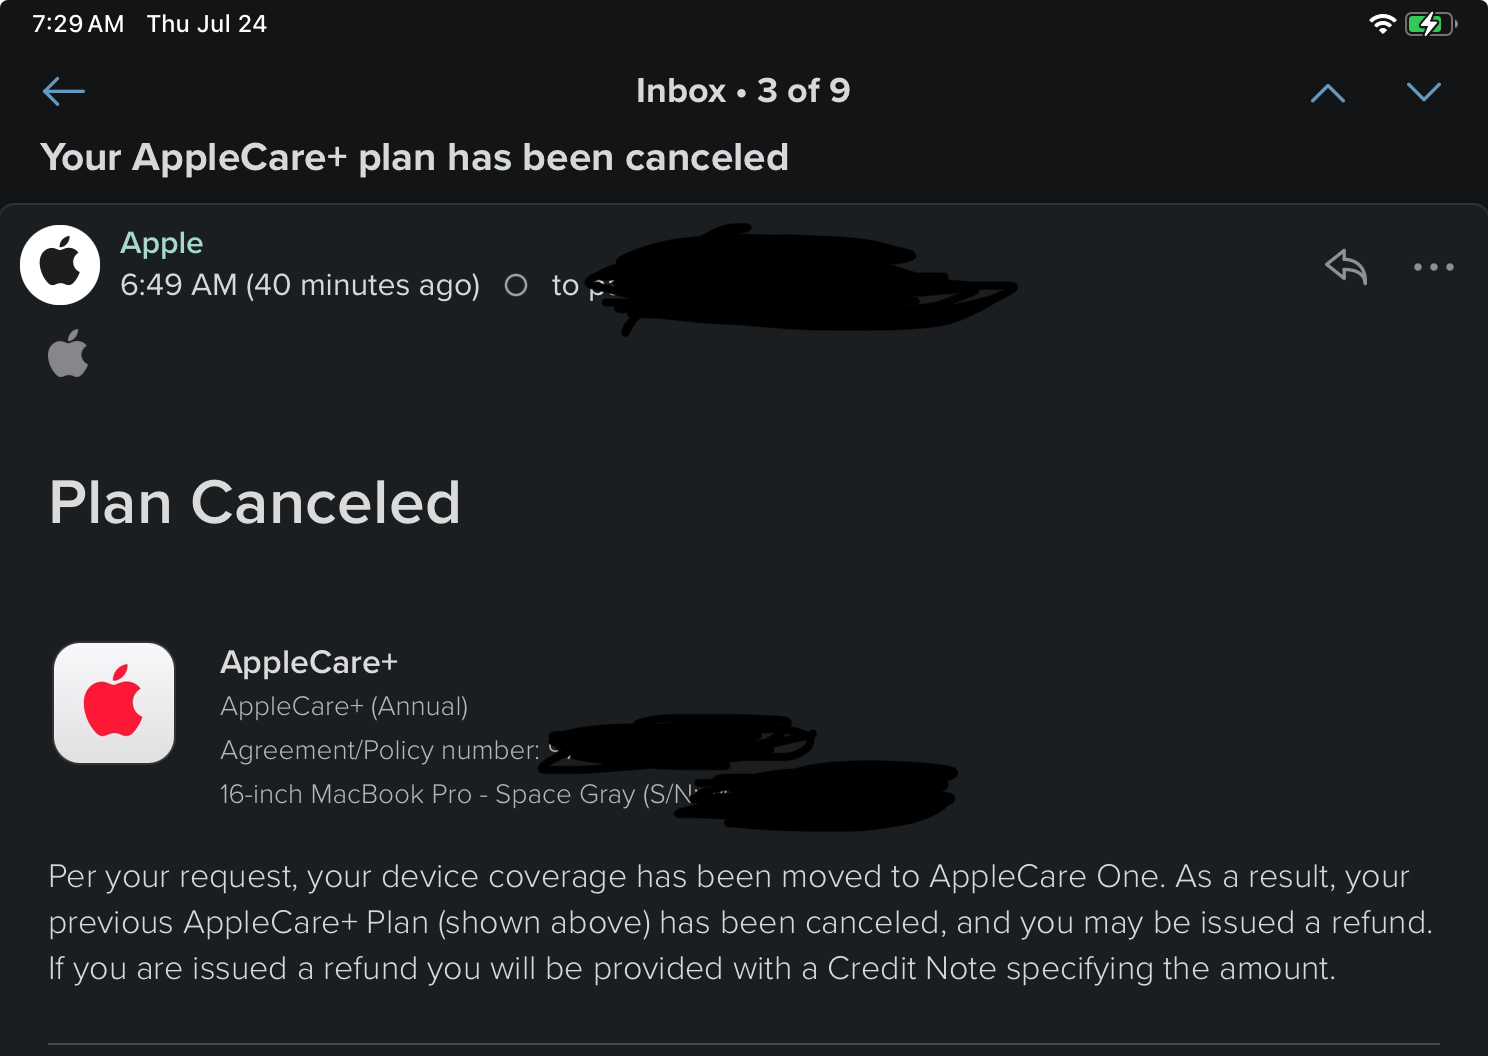Screen dimensions: 1488x1056
Task: Tap the Apple sender name
Action: (162, 243)
